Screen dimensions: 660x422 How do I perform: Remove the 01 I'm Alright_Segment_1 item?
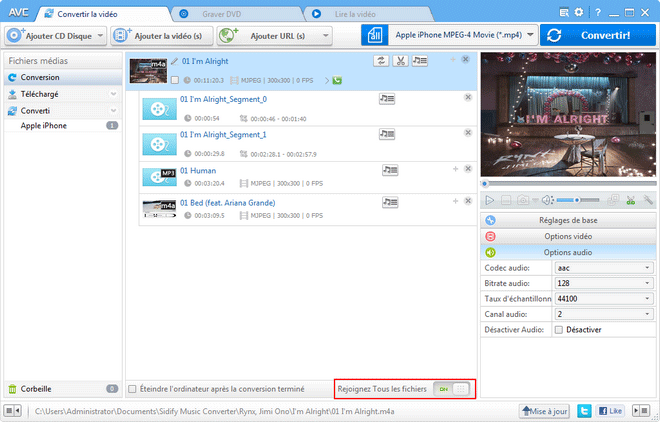pyautogui.click(x=468, y=134)
